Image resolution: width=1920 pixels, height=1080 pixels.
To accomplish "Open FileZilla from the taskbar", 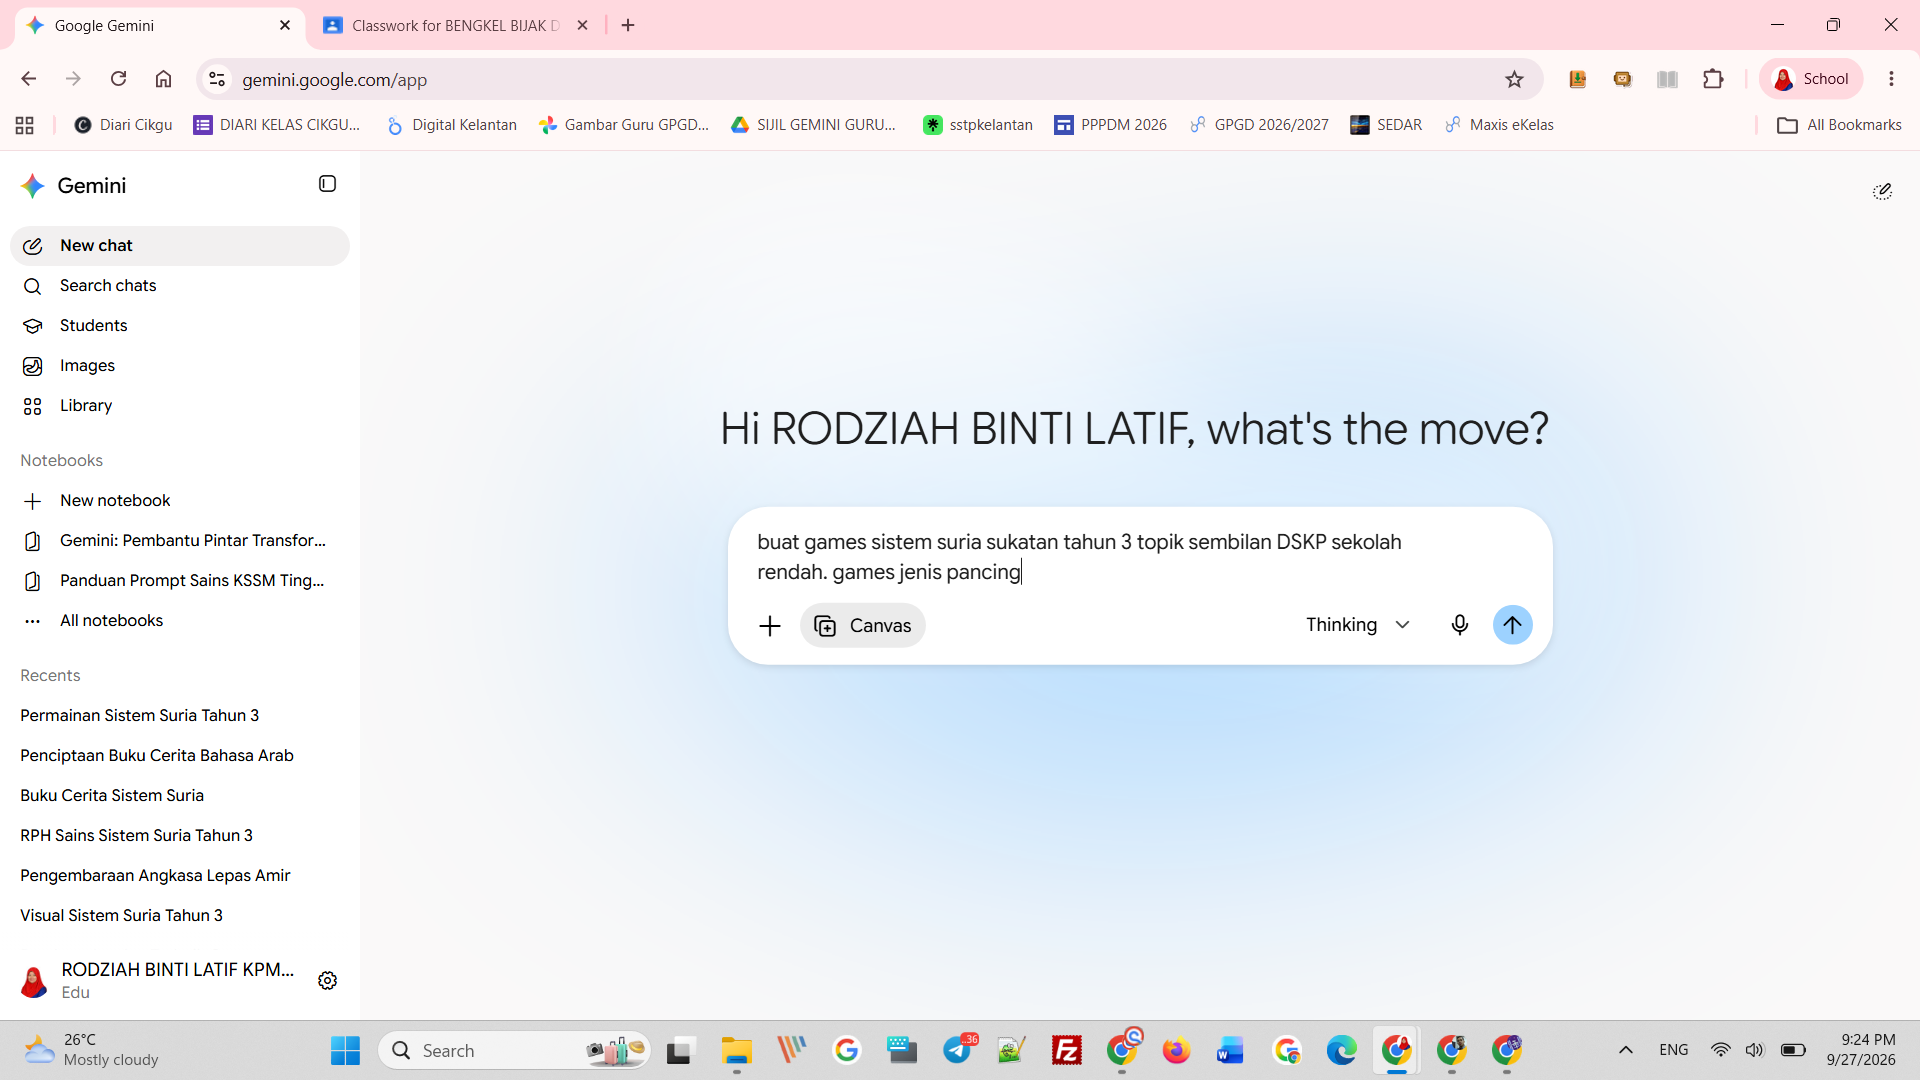I will click(x=1067, y=1050).
